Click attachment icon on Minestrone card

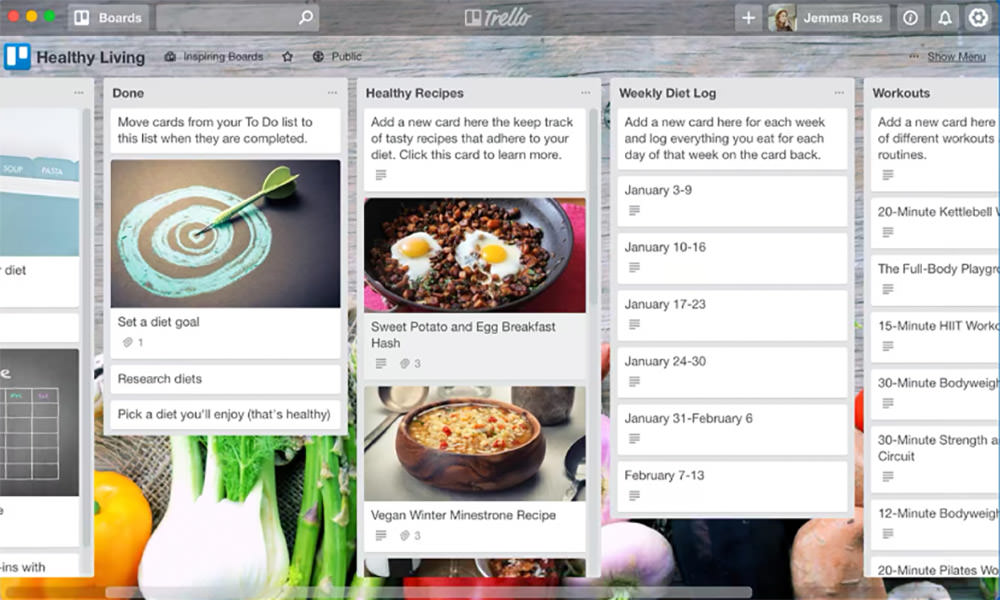(x=404, y=536)
